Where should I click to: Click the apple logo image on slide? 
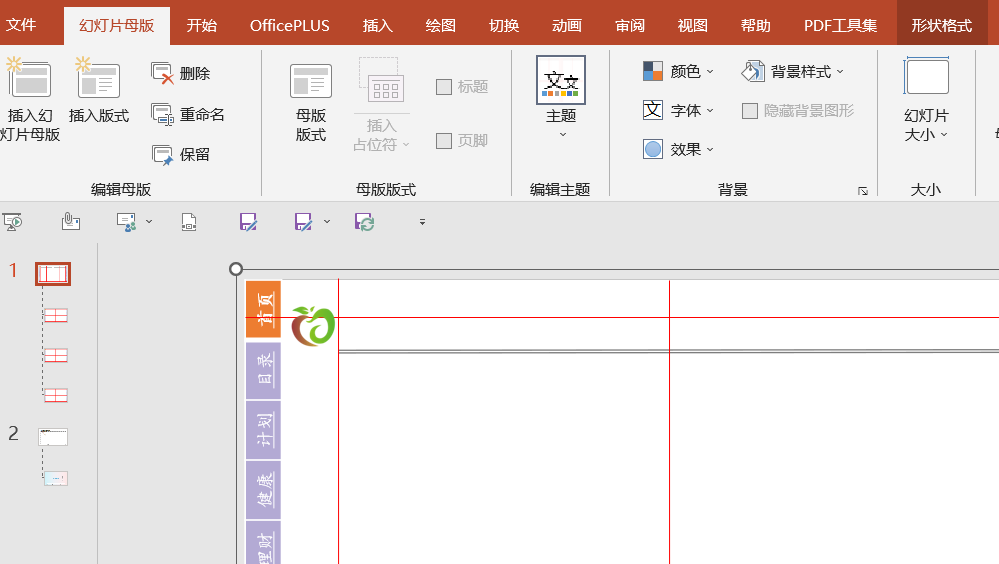[313, 326]
